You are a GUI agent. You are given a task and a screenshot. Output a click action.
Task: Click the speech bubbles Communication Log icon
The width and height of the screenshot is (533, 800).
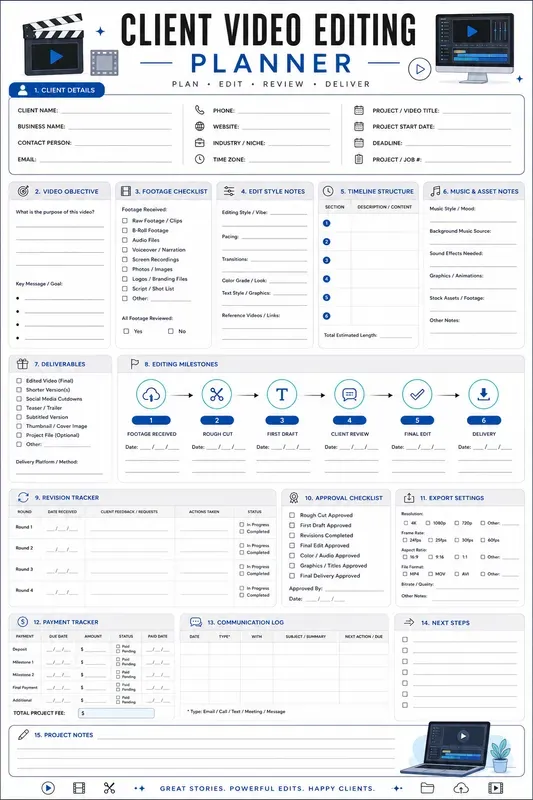(196, 622)
